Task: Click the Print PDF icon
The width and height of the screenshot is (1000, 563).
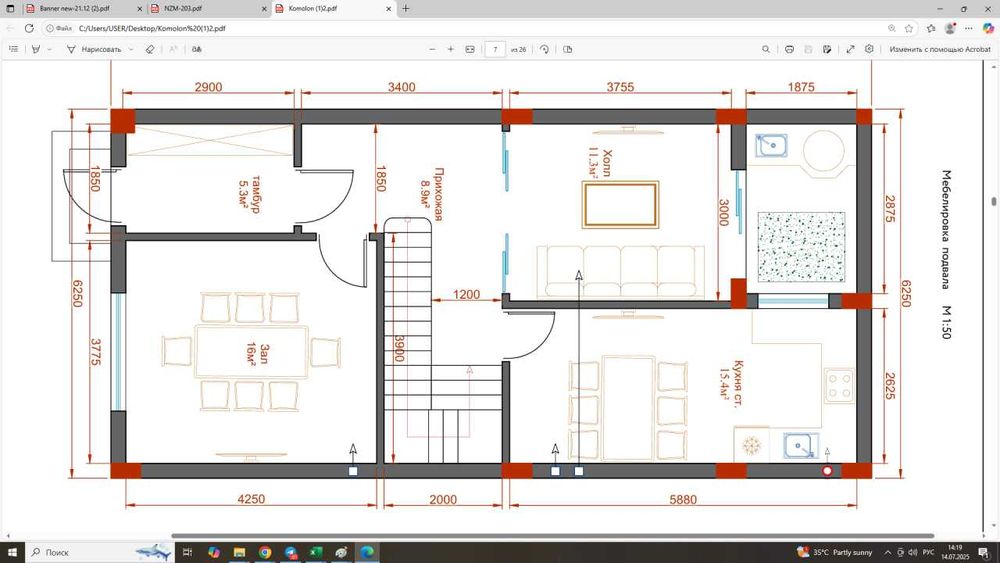Action: coord(789,49)
